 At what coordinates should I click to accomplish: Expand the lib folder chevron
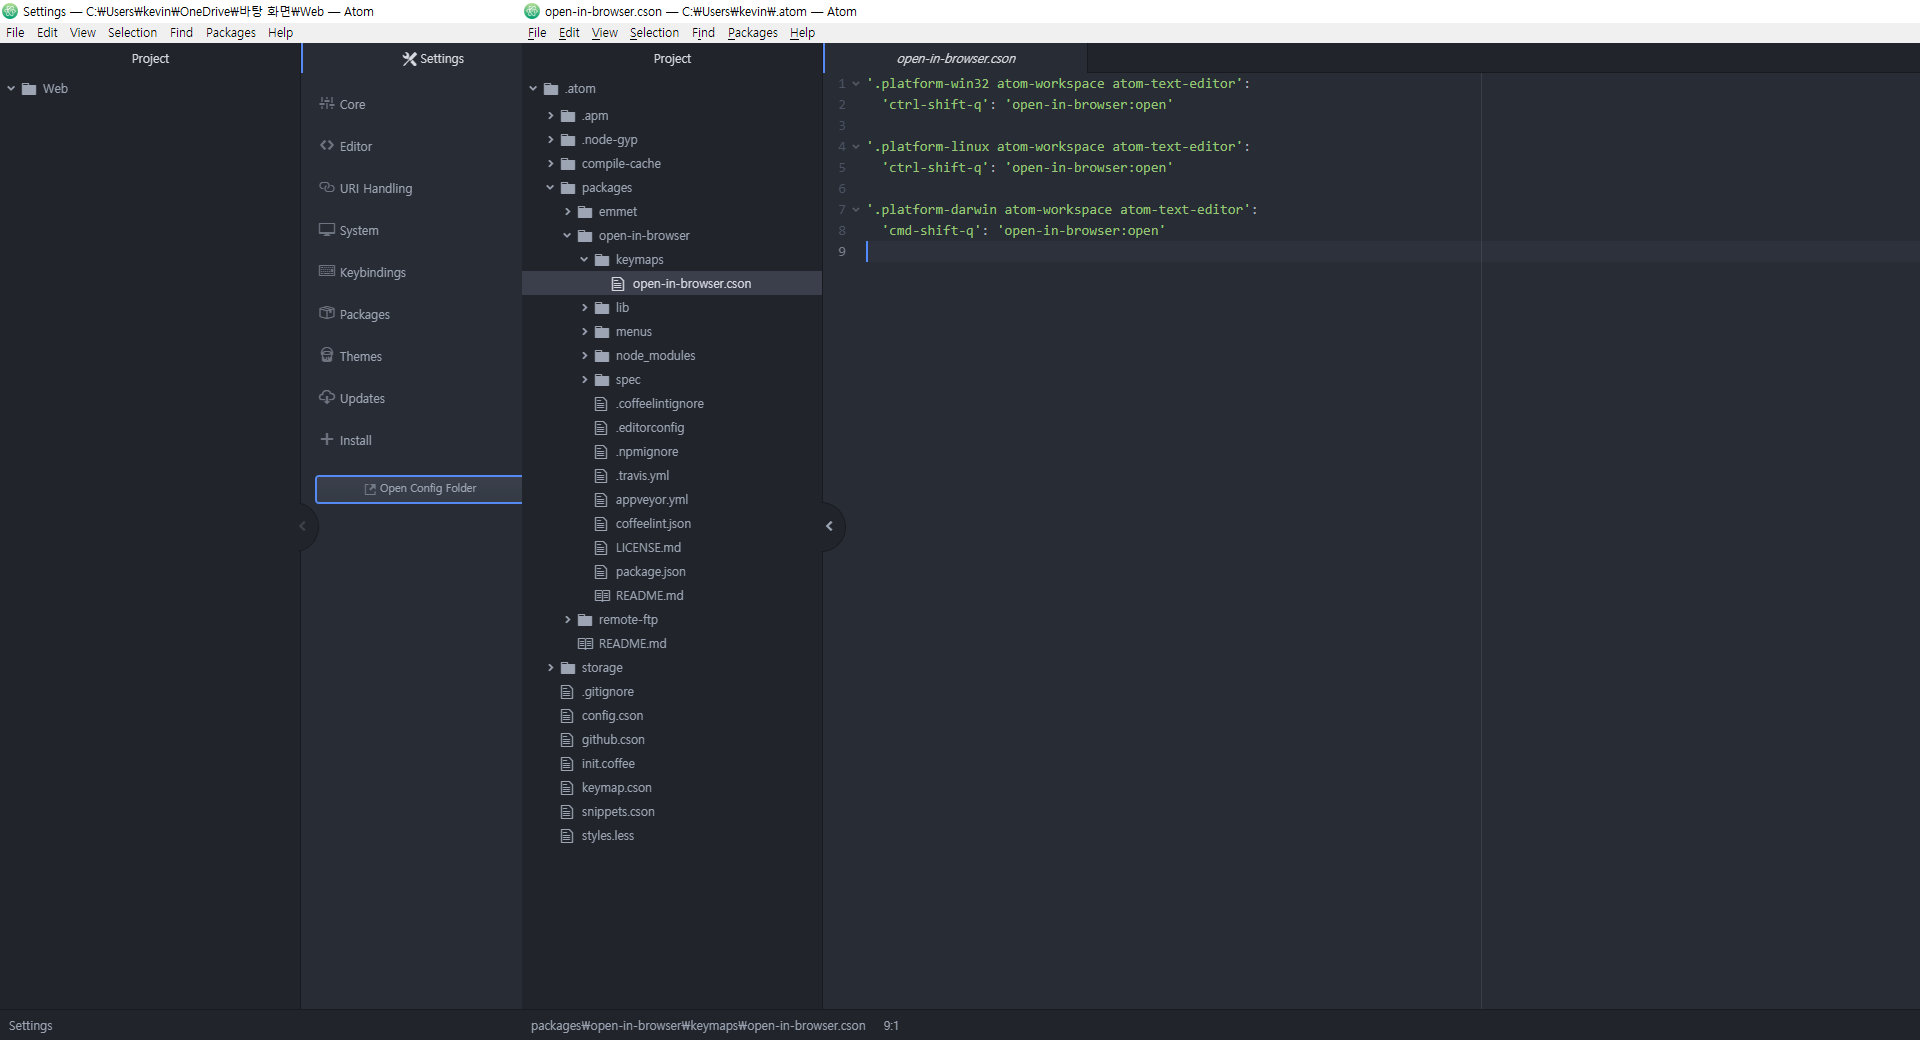(584, 308)
